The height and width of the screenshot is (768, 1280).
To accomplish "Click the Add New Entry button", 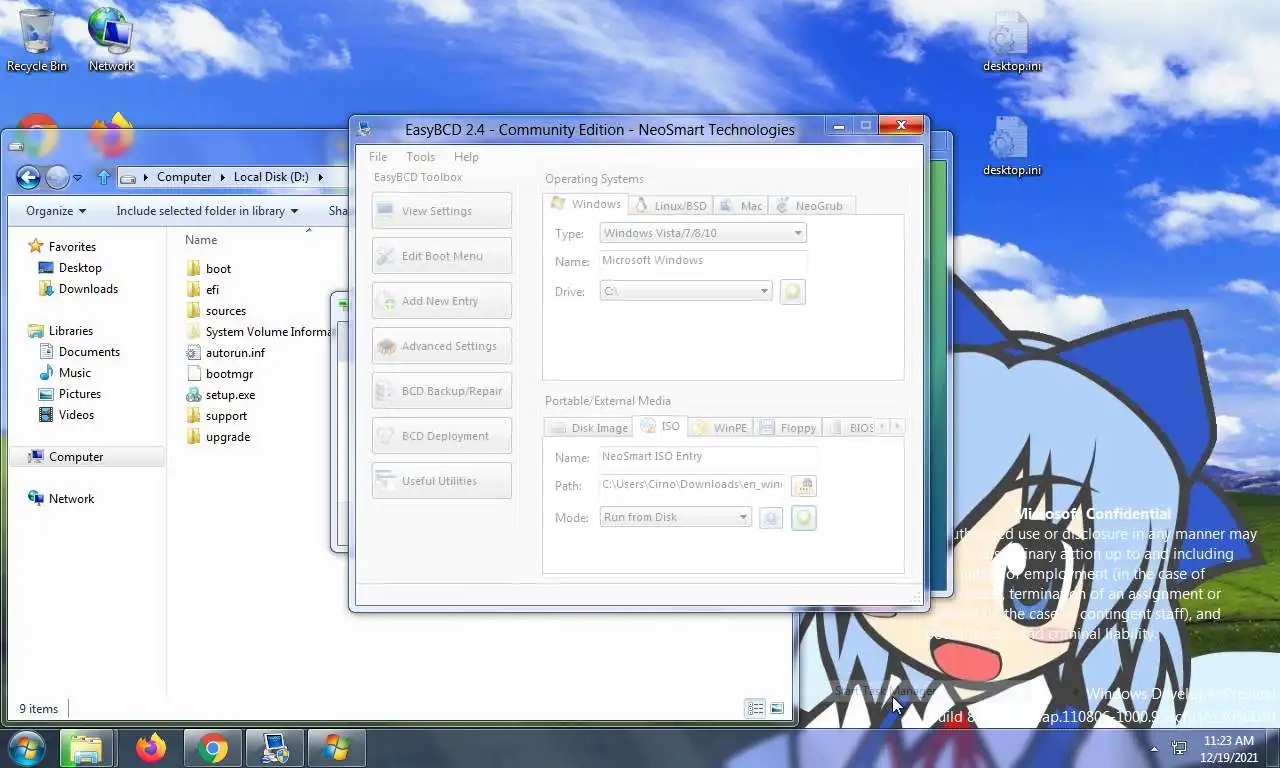I will coord(441,301).
